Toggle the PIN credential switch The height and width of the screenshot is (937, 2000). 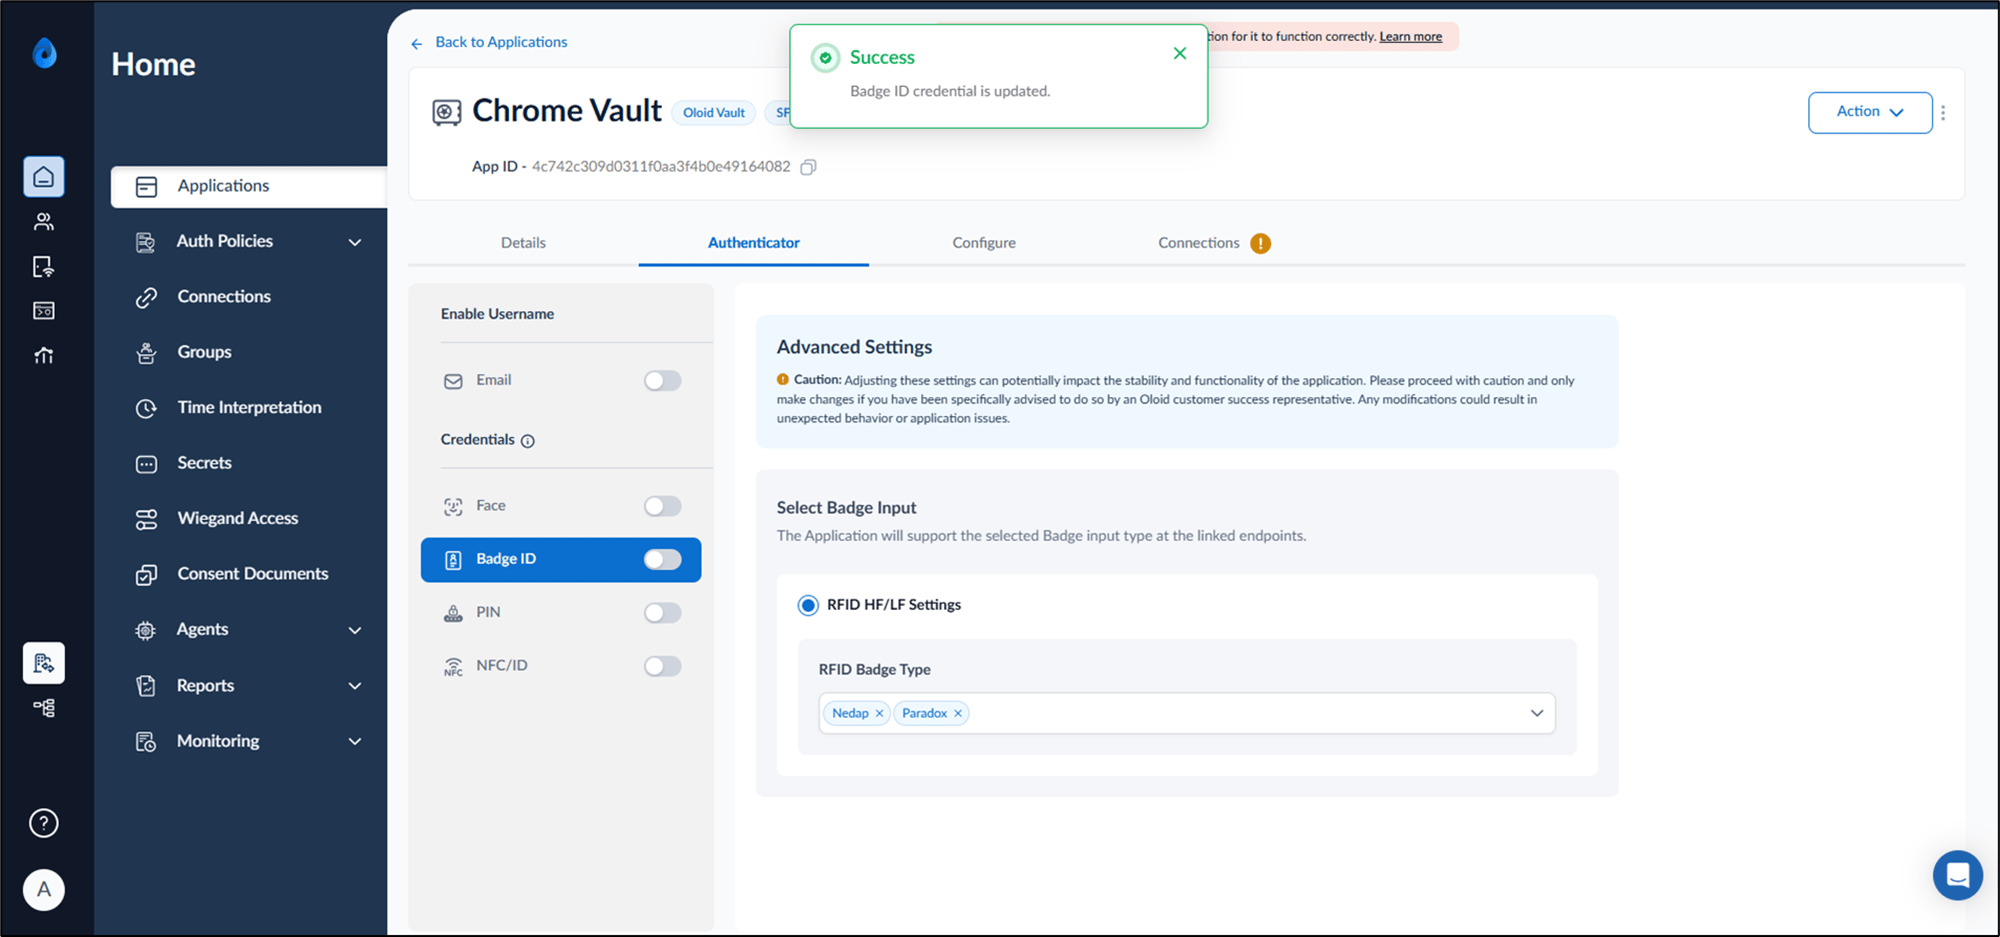click(x=662, y=612)
